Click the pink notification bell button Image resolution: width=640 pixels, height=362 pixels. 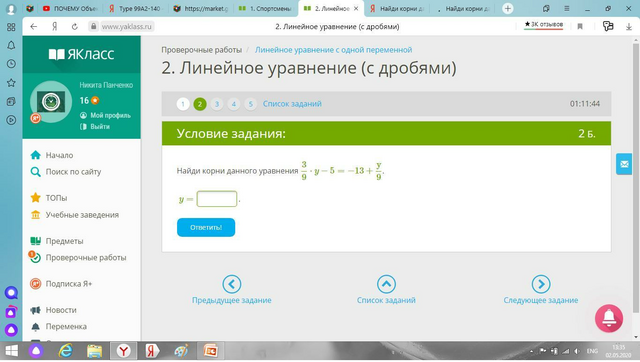[x=609, y=318]
